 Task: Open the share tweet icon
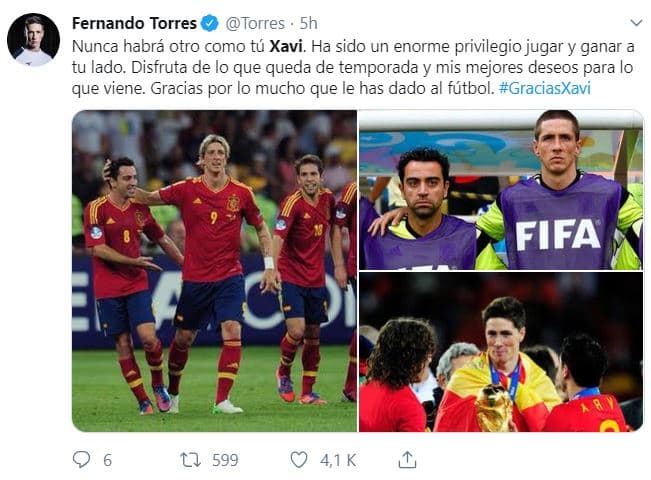point(407,460)
